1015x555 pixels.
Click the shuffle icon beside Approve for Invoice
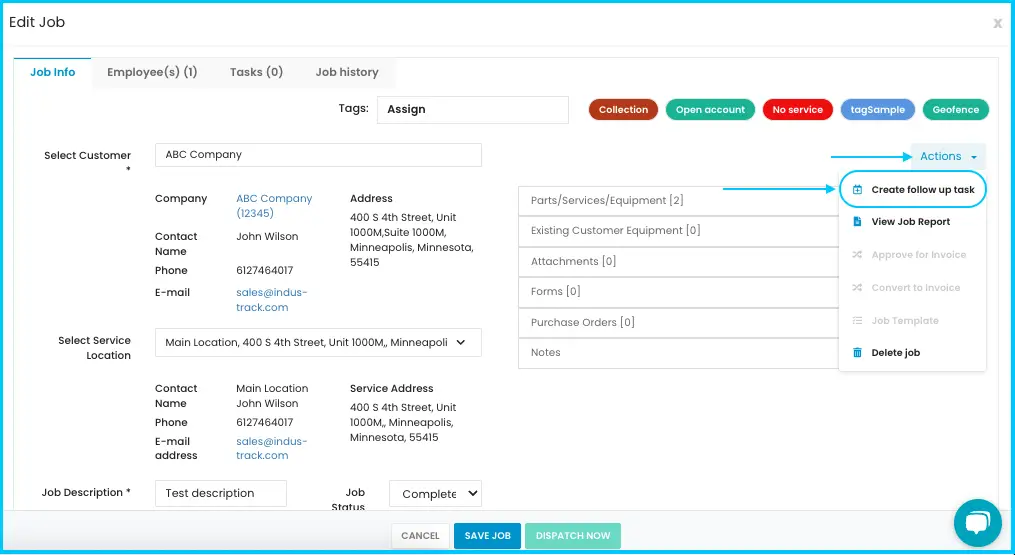coord(857,255)
